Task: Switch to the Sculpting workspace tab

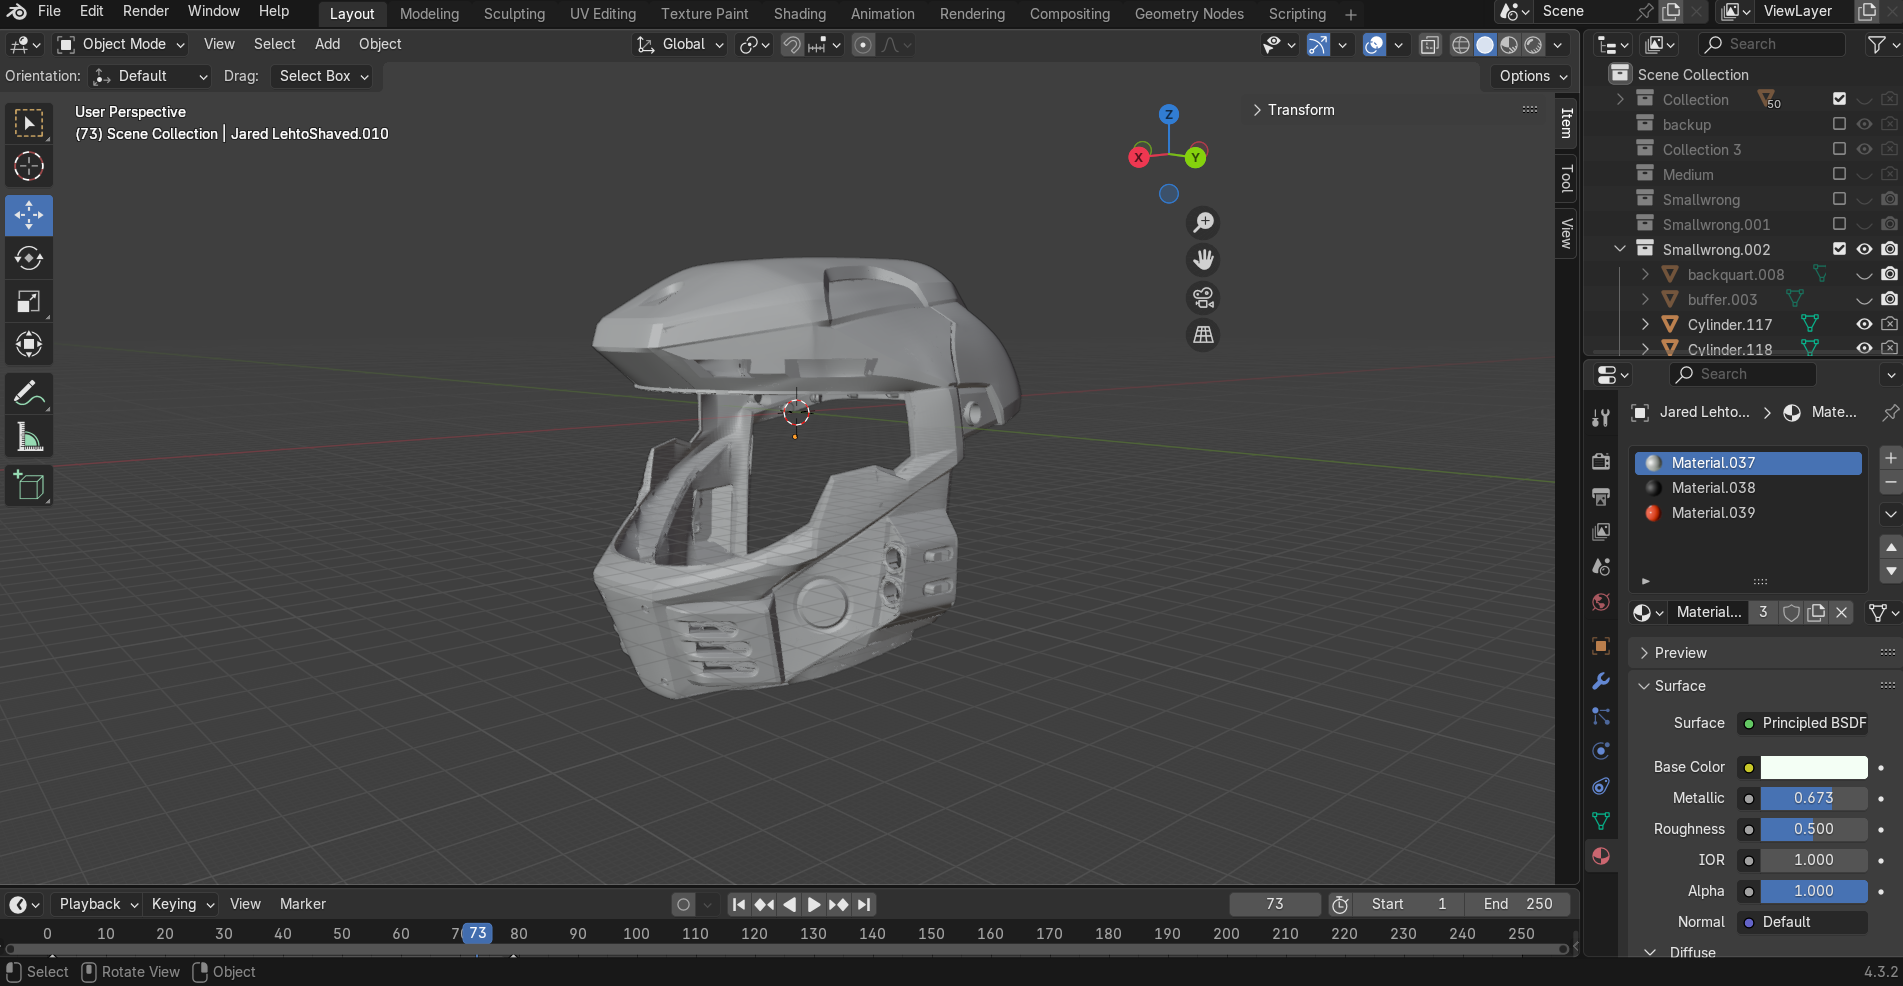Action: [x=514, y=14]
